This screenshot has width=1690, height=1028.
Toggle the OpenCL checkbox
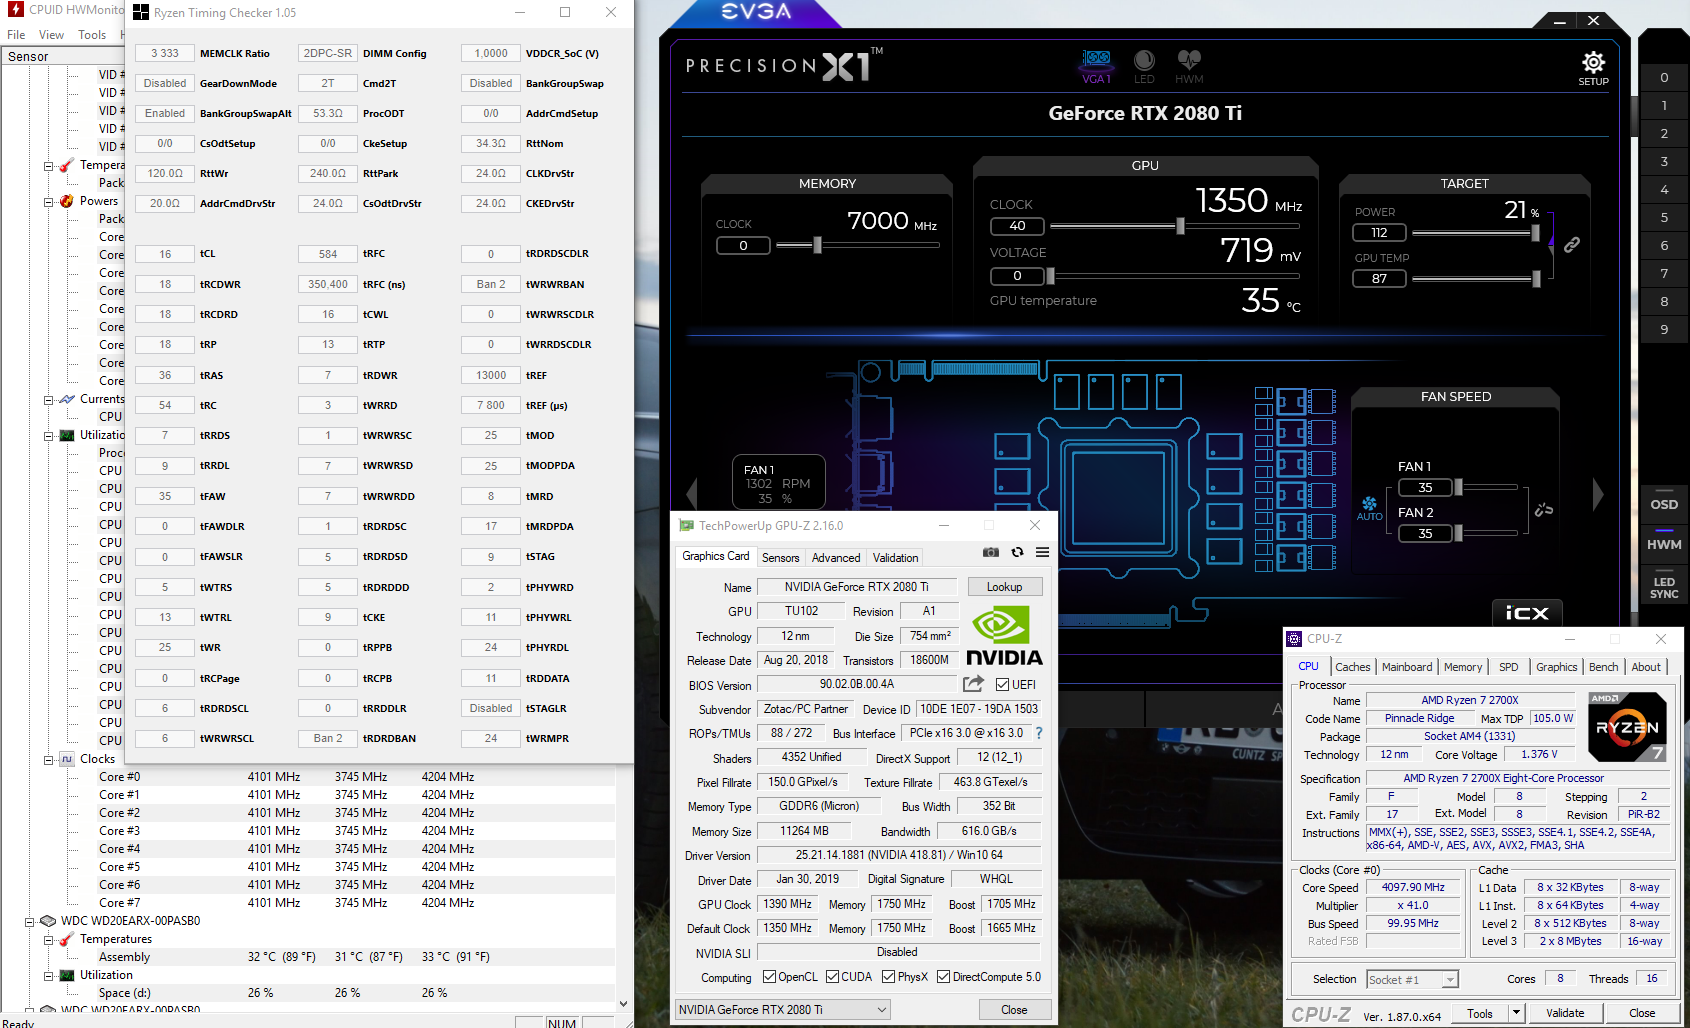click(769, 977)
